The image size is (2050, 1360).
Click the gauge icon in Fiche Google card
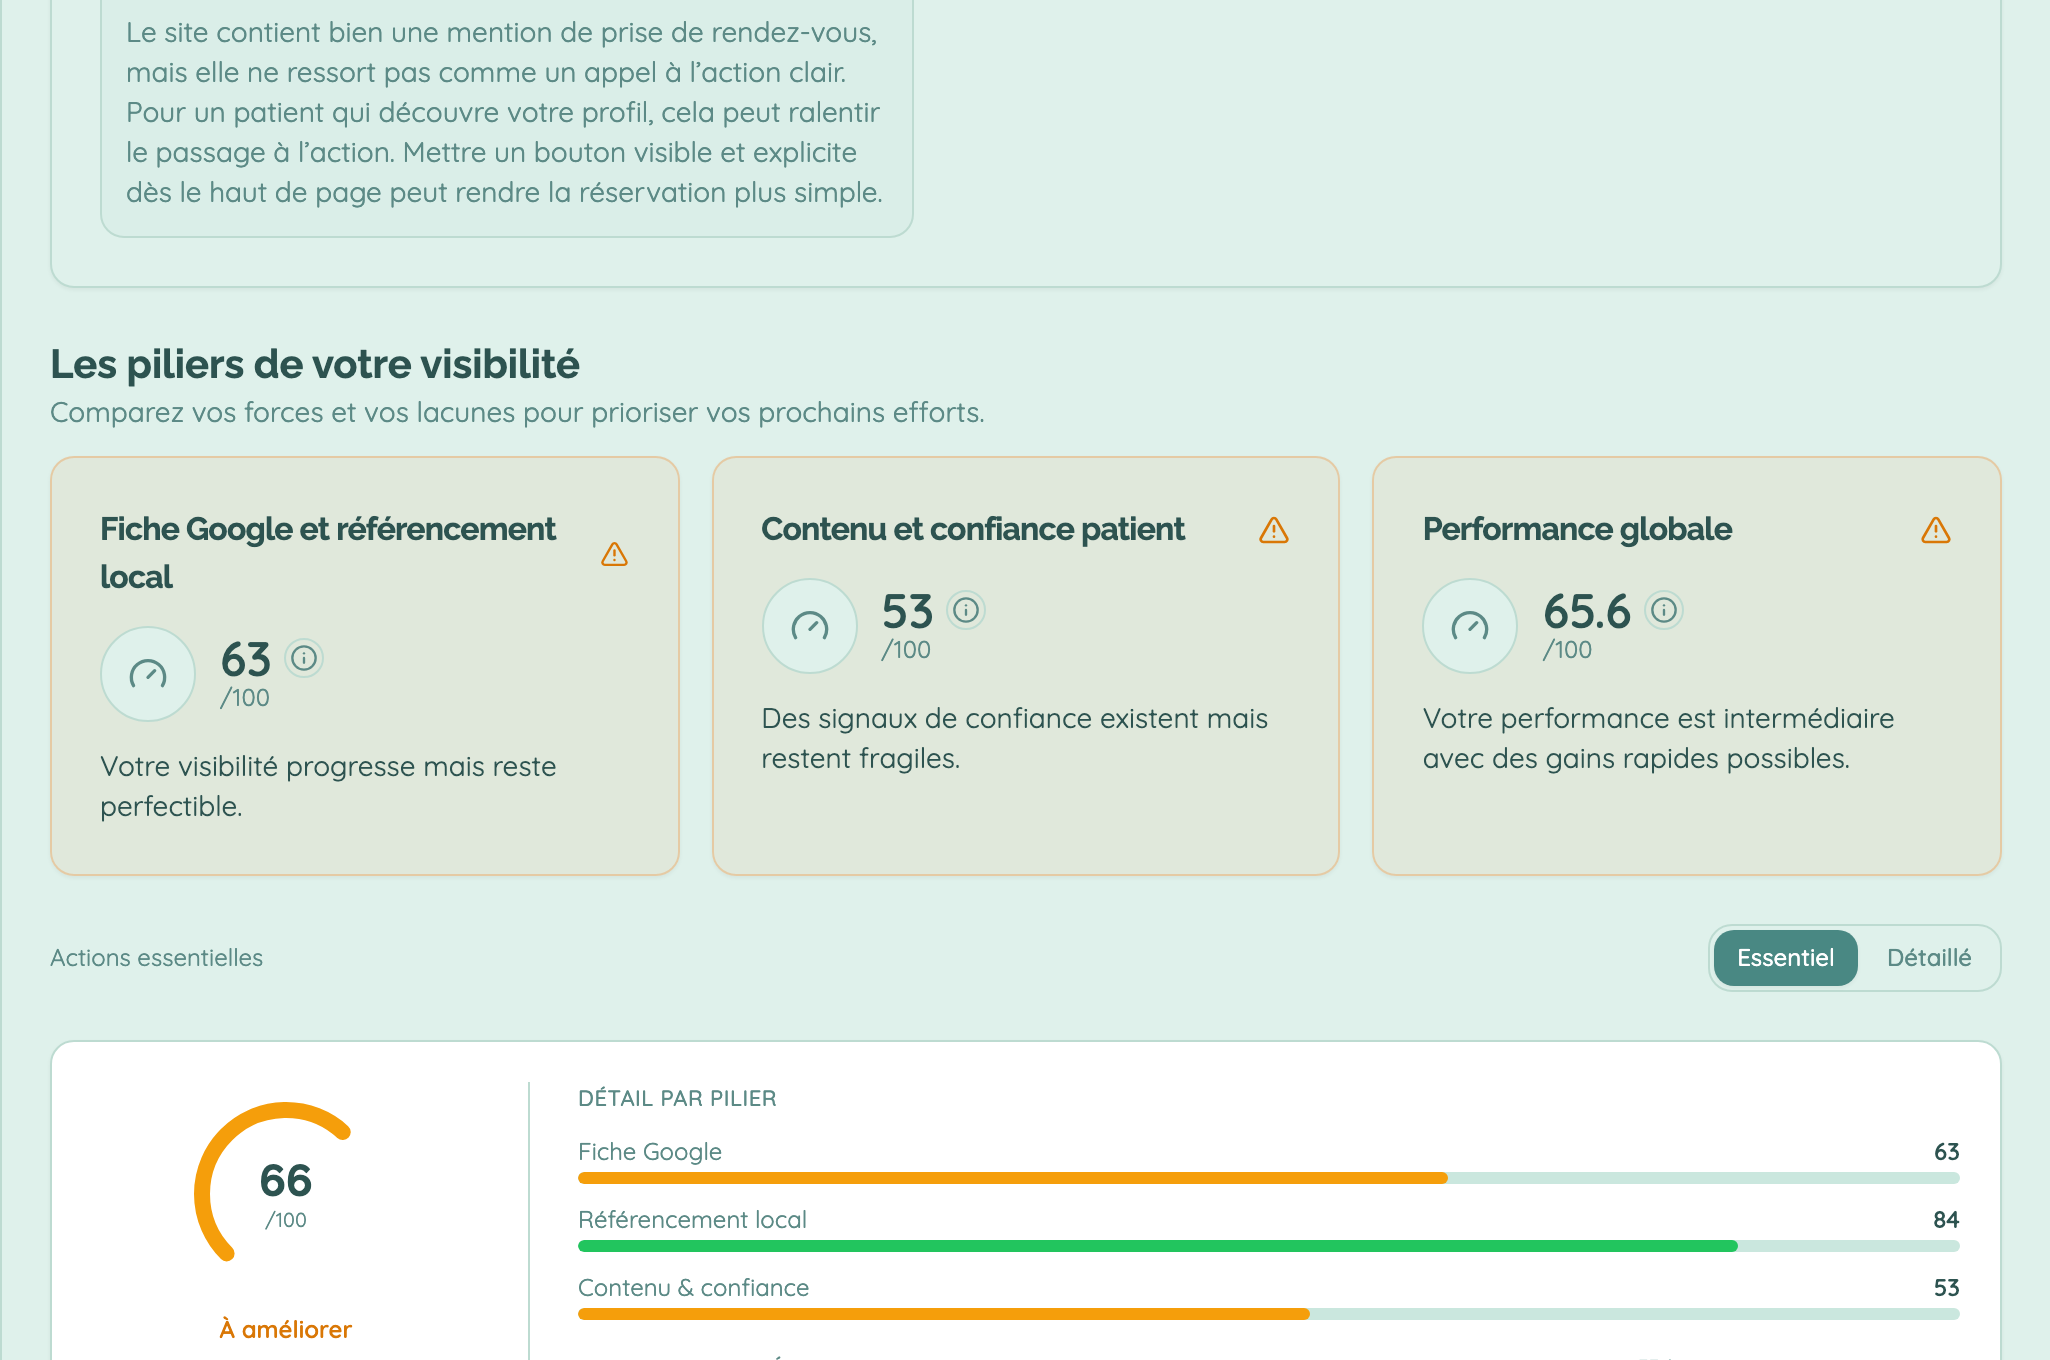tap(147, 674)
